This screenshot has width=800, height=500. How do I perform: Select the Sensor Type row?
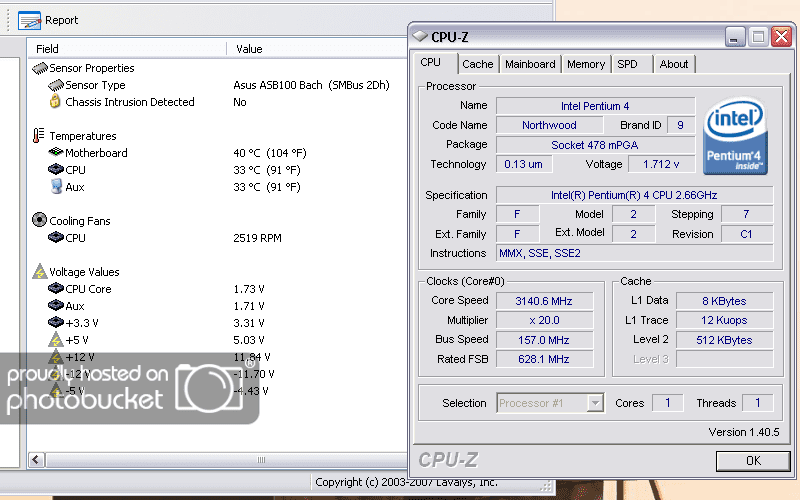click(x=217, y=85)
